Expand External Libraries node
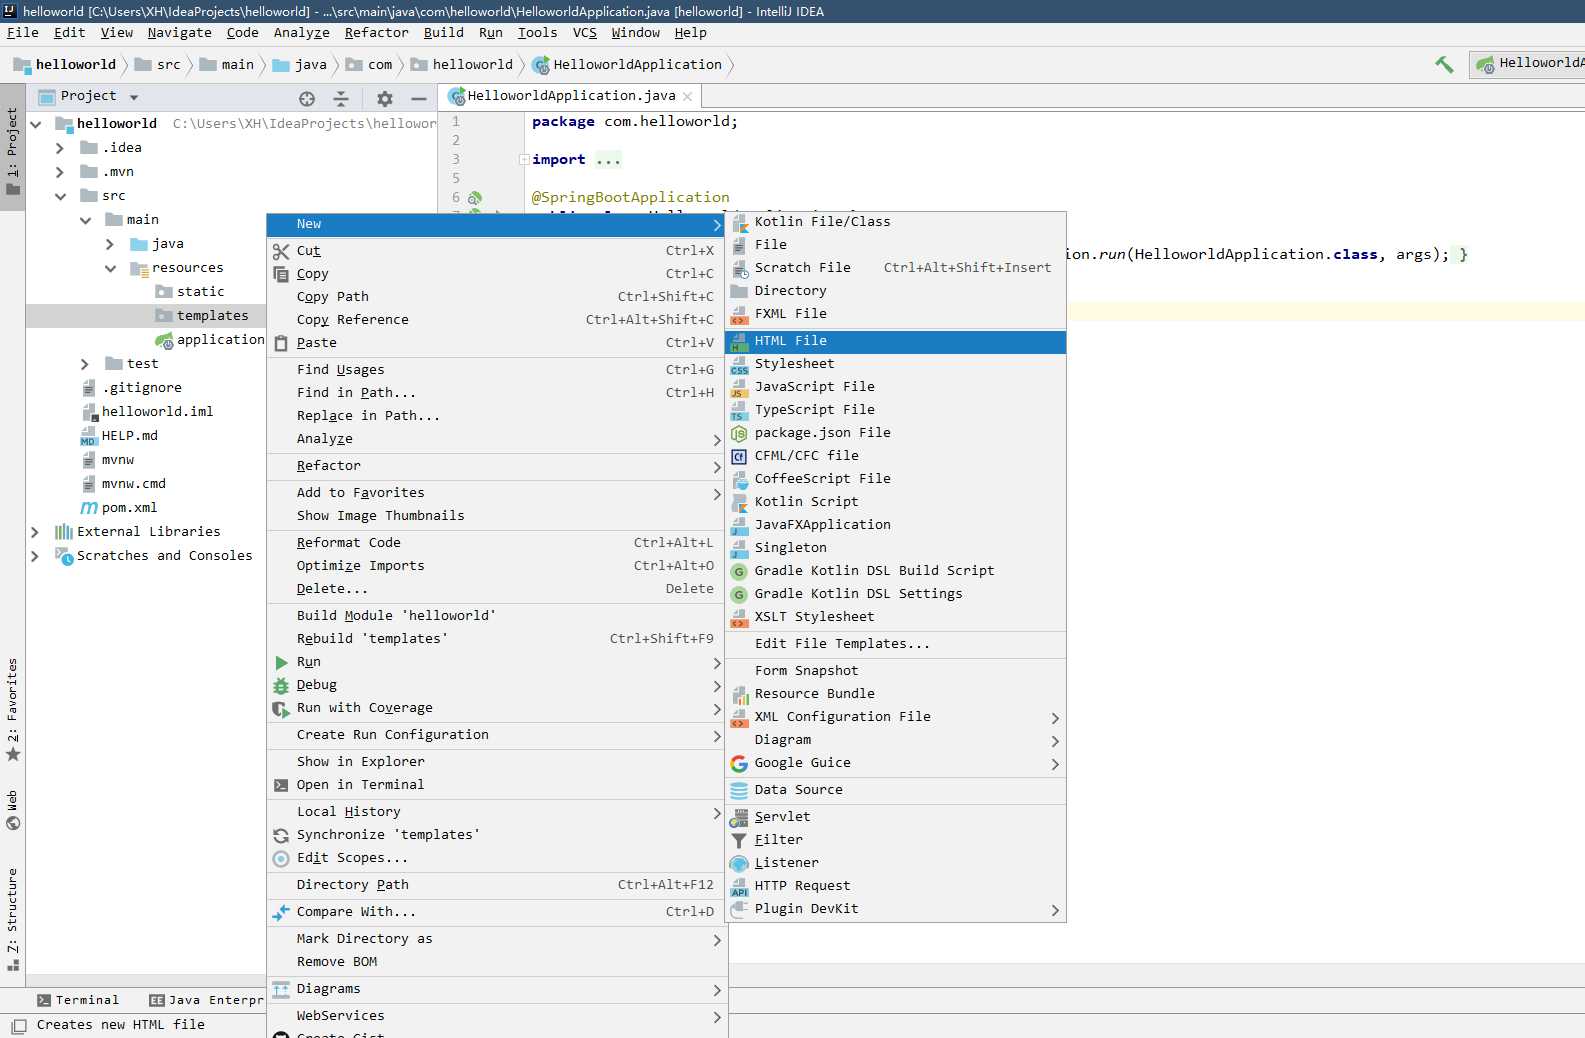Viewport: 1585px width, 1038px height. coord(35,532)
